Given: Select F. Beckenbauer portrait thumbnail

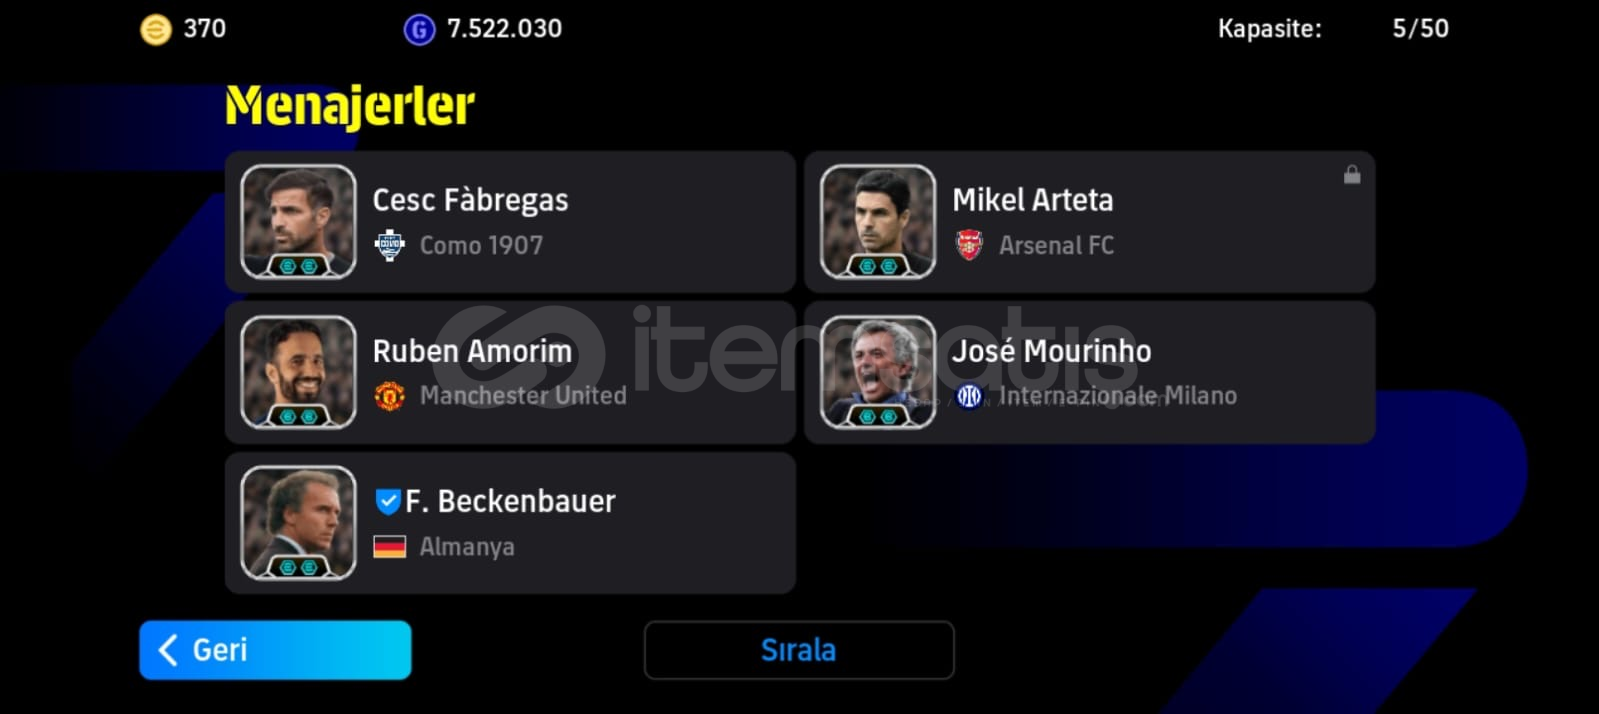Looking at the screenshot, I should (298, 523).
